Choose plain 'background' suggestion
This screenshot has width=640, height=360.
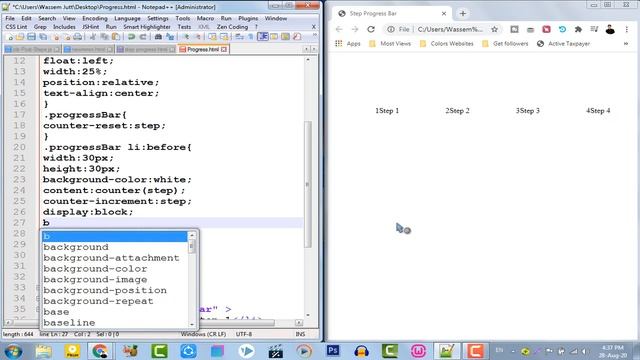point(76,247)
